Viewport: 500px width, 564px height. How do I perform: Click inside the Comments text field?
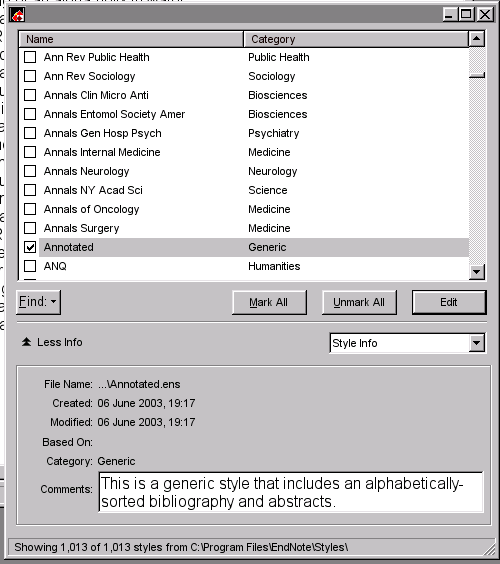click(x=291, y=492)
